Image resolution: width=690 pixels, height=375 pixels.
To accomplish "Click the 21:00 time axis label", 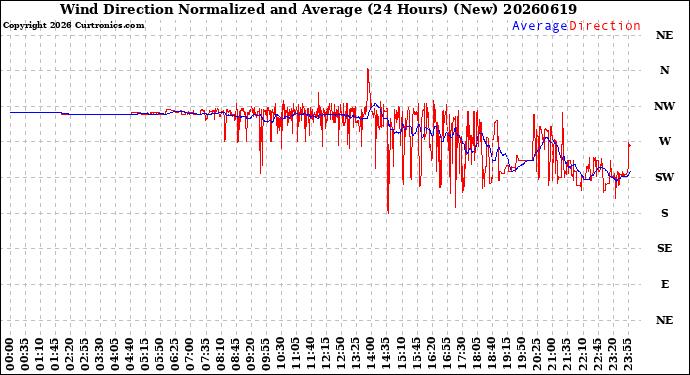I will [x=551, y=355].
